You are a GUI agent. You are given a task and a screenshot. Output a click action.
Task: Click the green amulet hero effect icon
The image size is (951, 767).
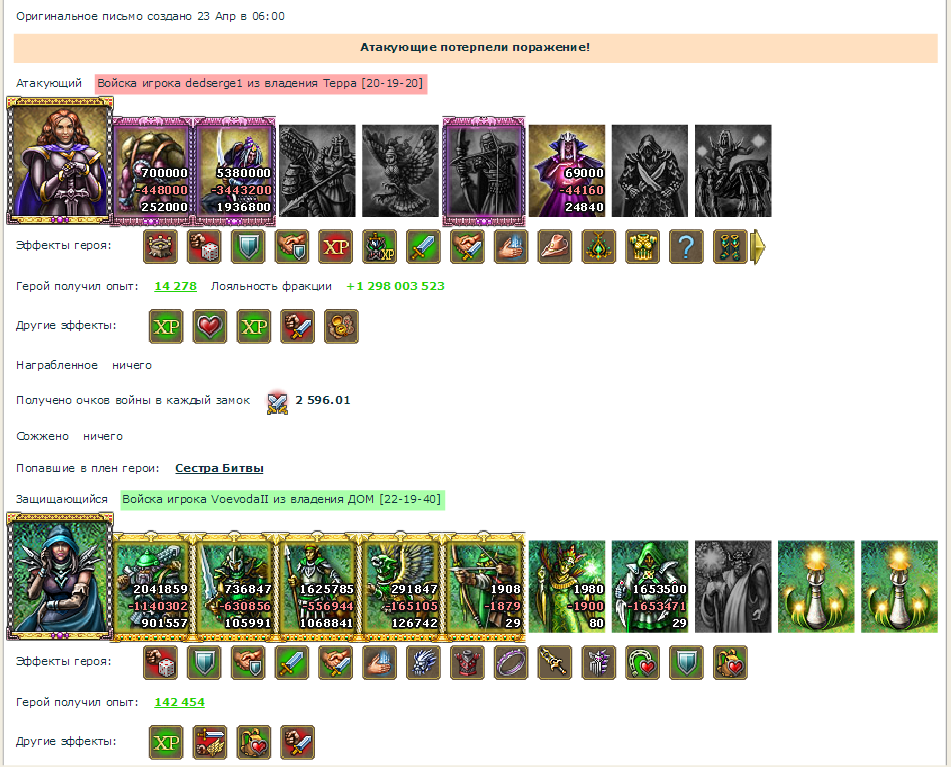click(599, 247)
